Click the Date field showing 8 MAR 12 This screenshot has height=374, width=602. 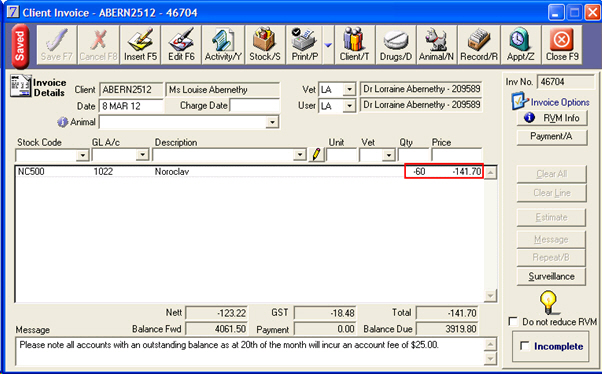point(131,106)
